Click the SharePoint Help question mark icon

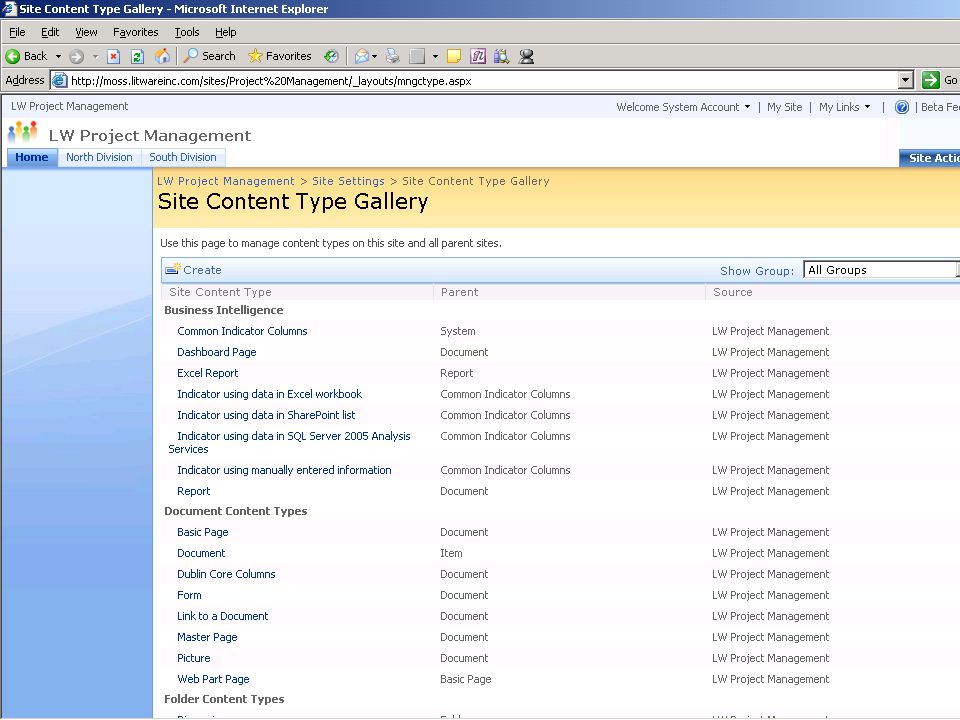pyautogui.click(x=902, y=107)
